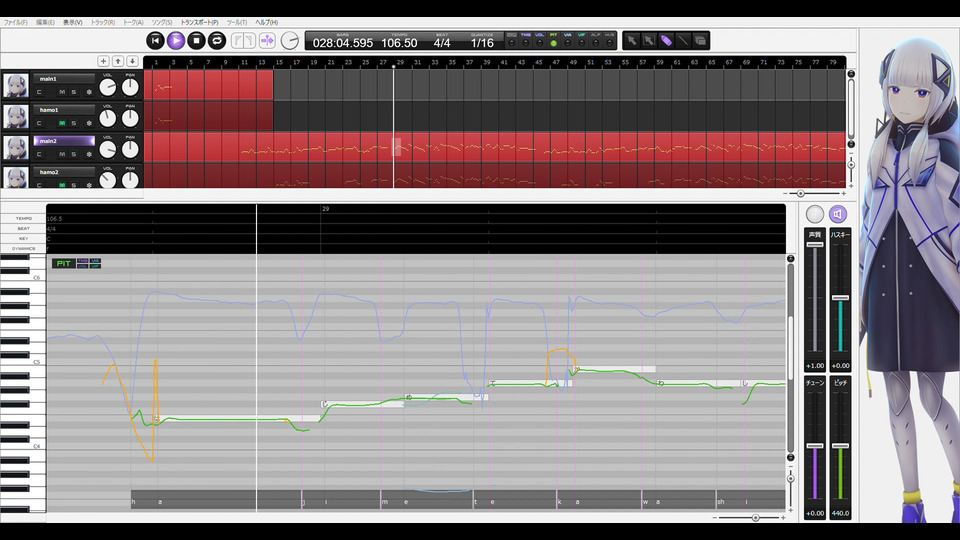Open settings gear on main1 track
Viewport: 960px width, 540px height.
[x=89, y=92]
